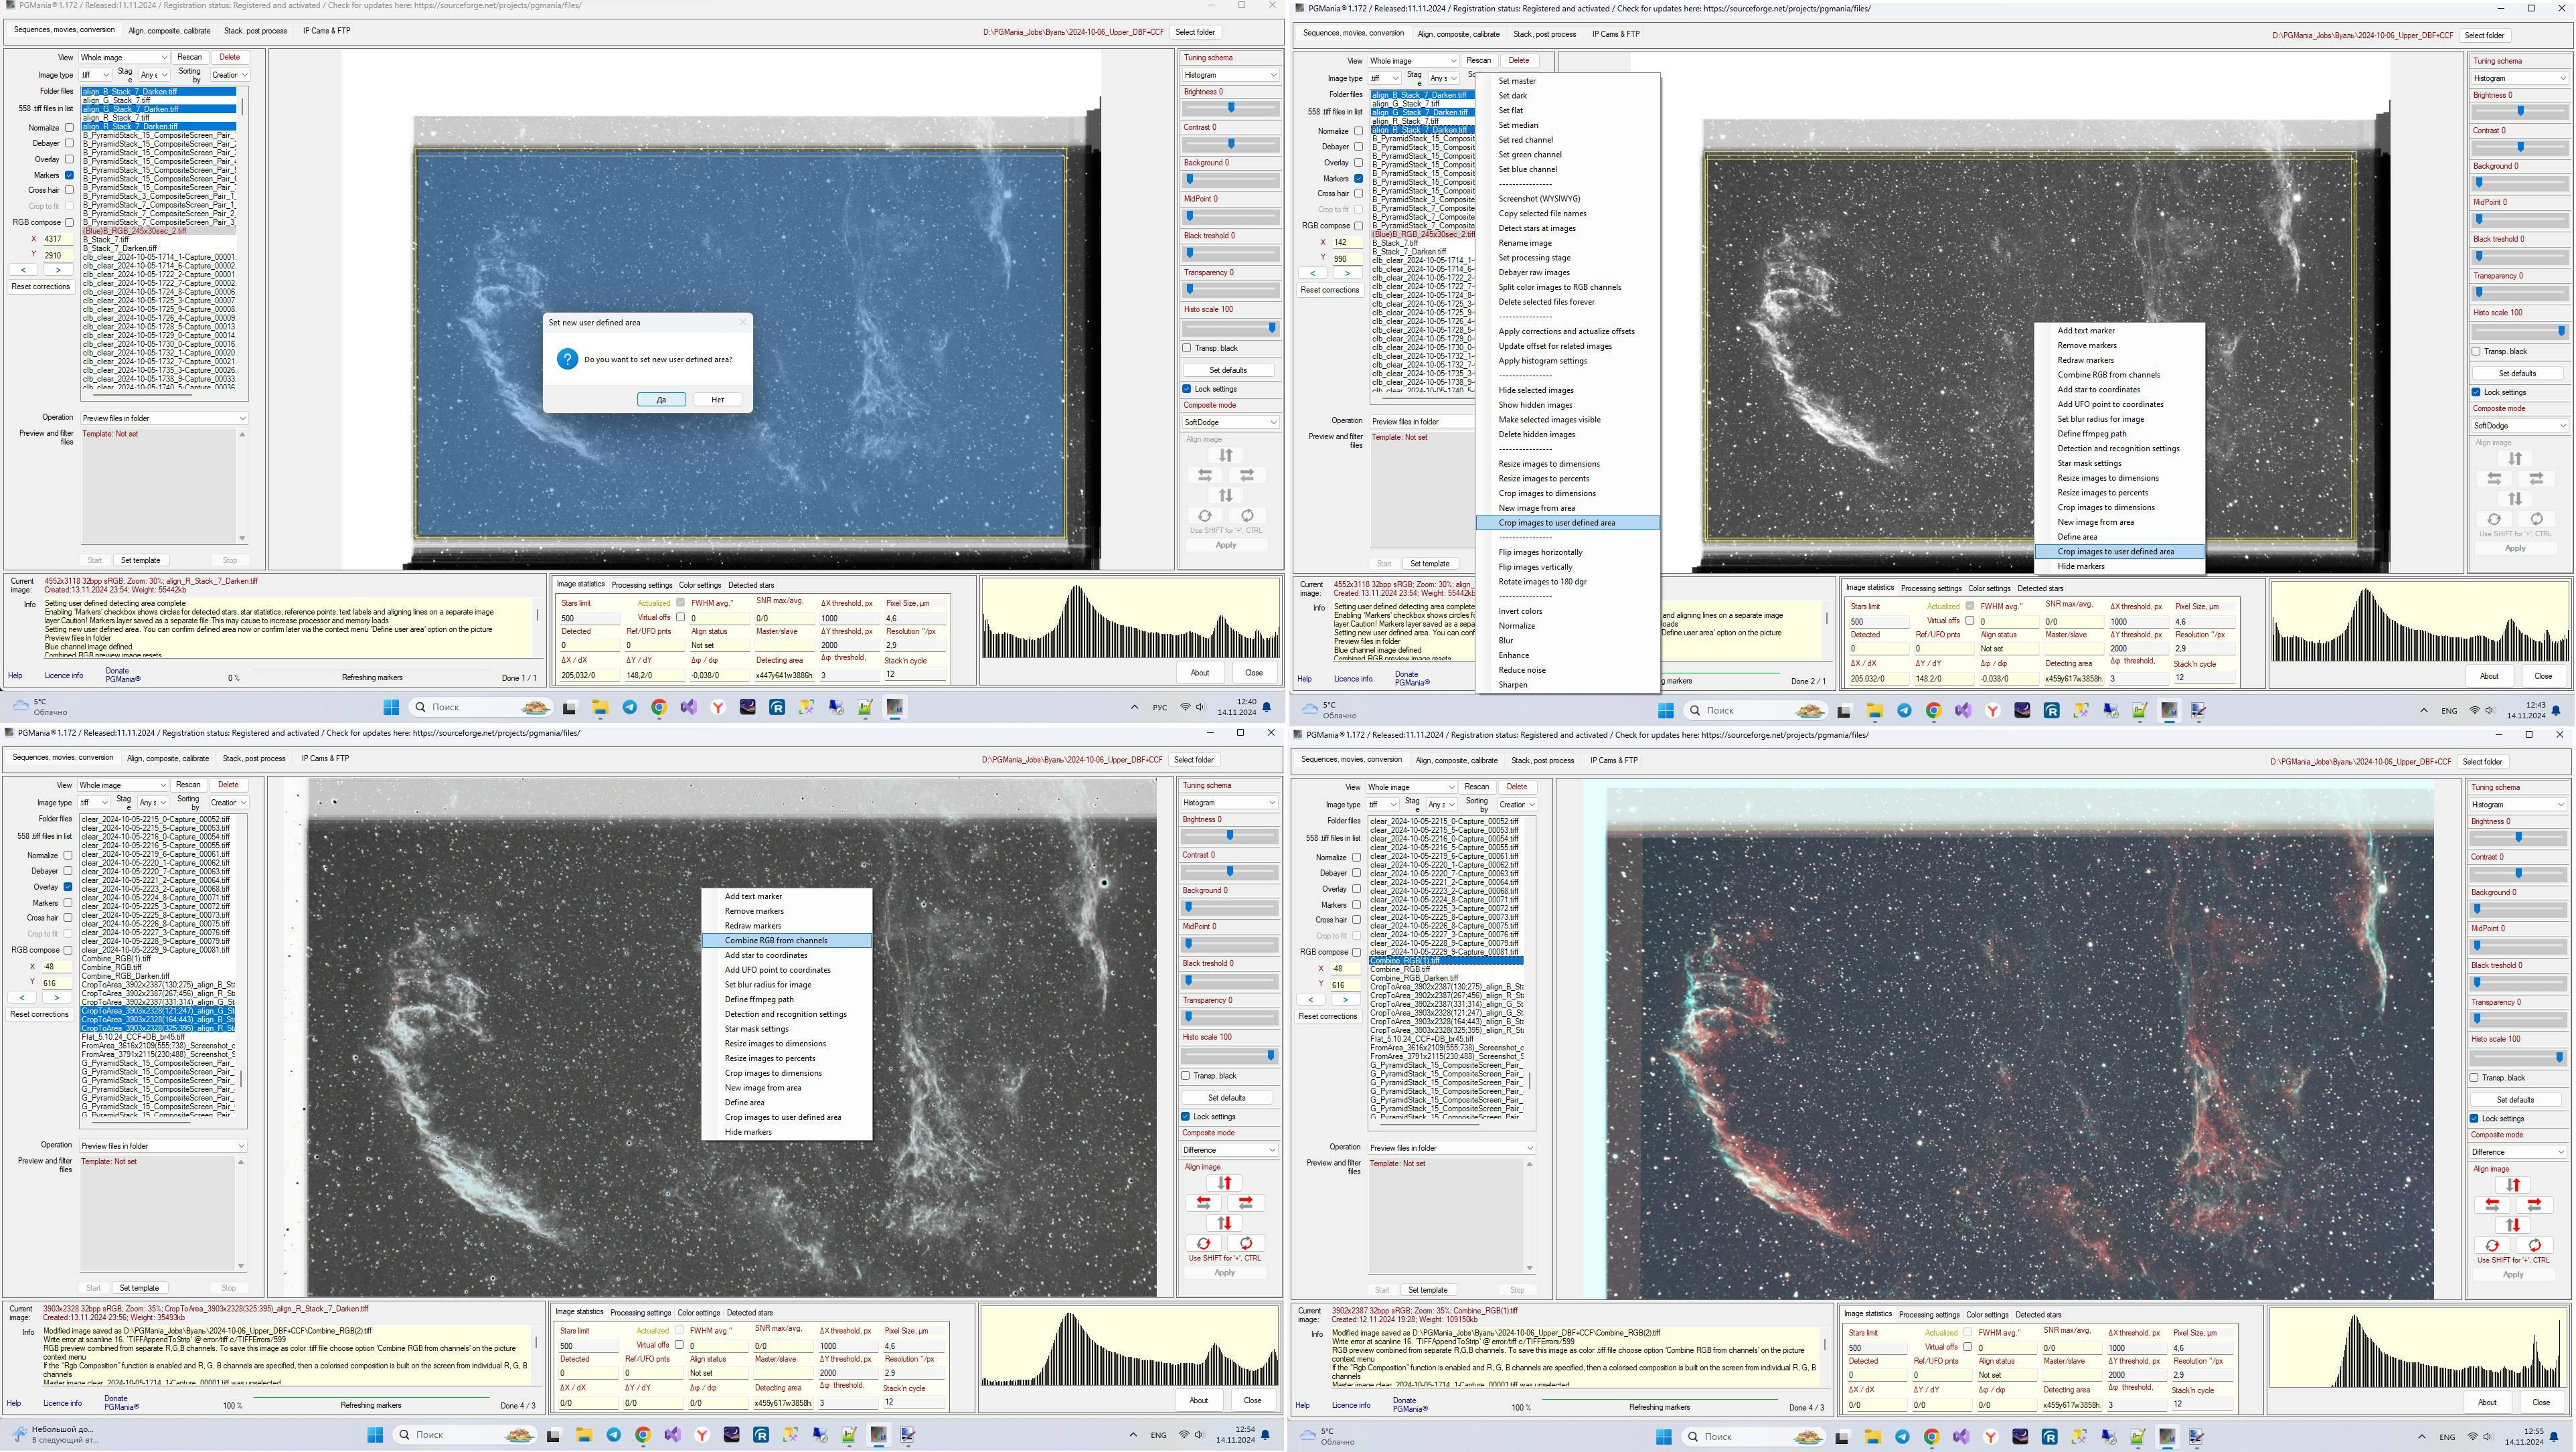The height and width of the screenshot is (1452, 2576).
Task: Click shift-down align arrow icon beside color nebula image
Action: (x=2512, y=1225)
